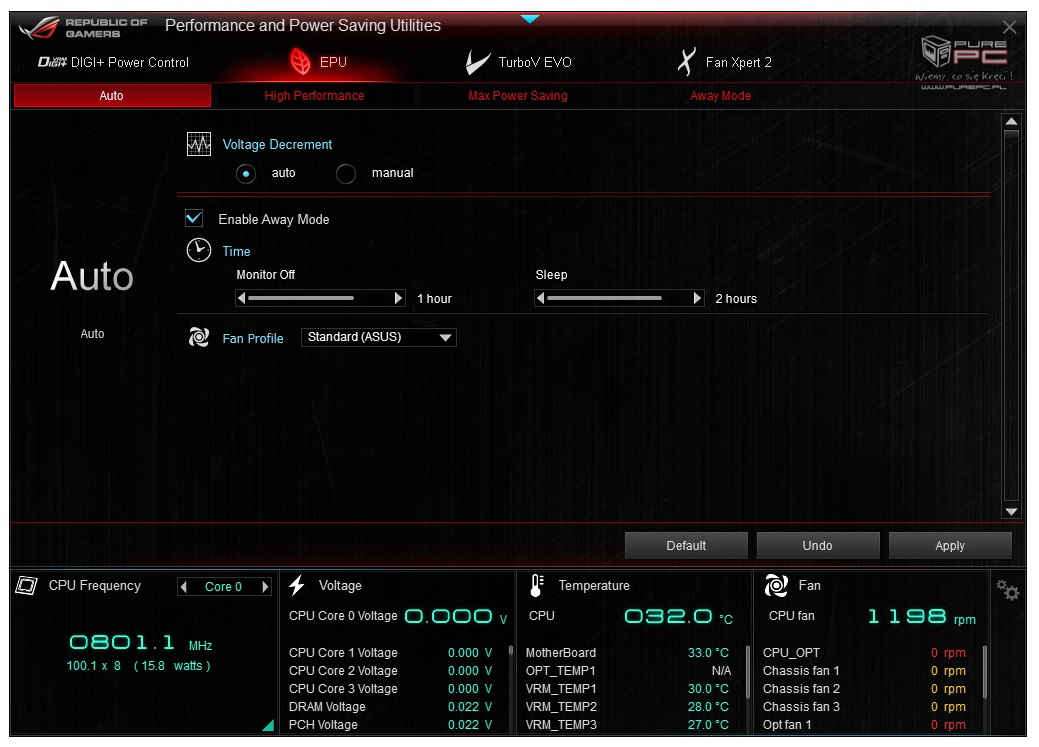Click the Default button
The width and height of the screenshot is (1039, 747).
click(x=686, y=546)
